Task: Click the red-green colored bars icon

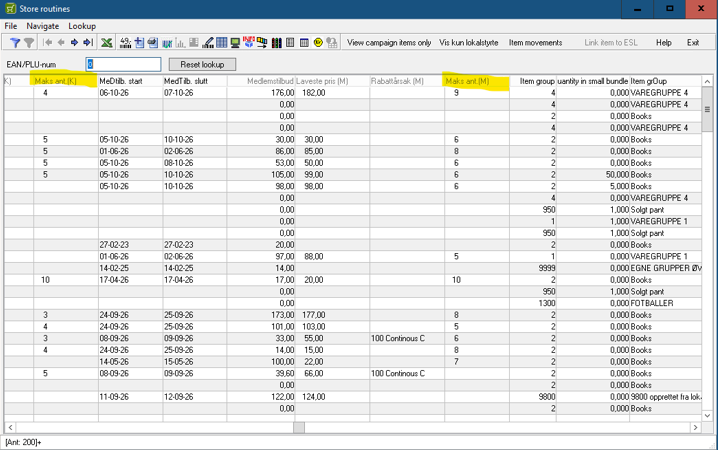Action: (277, 43)
